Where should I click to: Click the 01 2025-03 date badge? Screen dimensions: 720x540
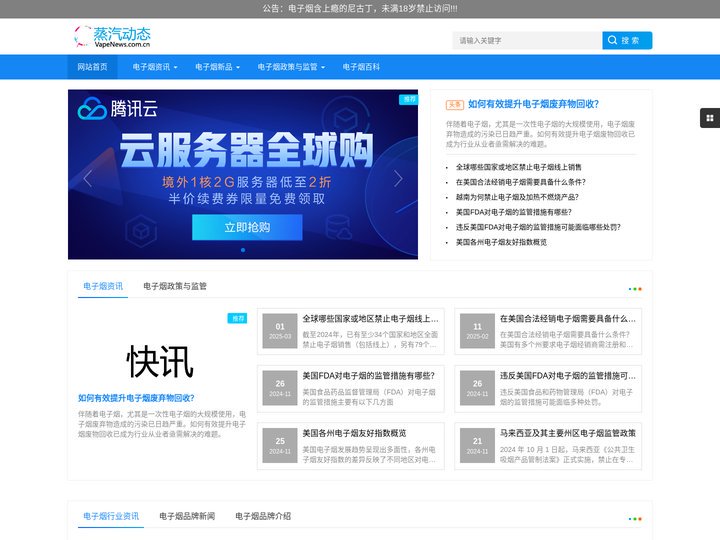[280, 331]
